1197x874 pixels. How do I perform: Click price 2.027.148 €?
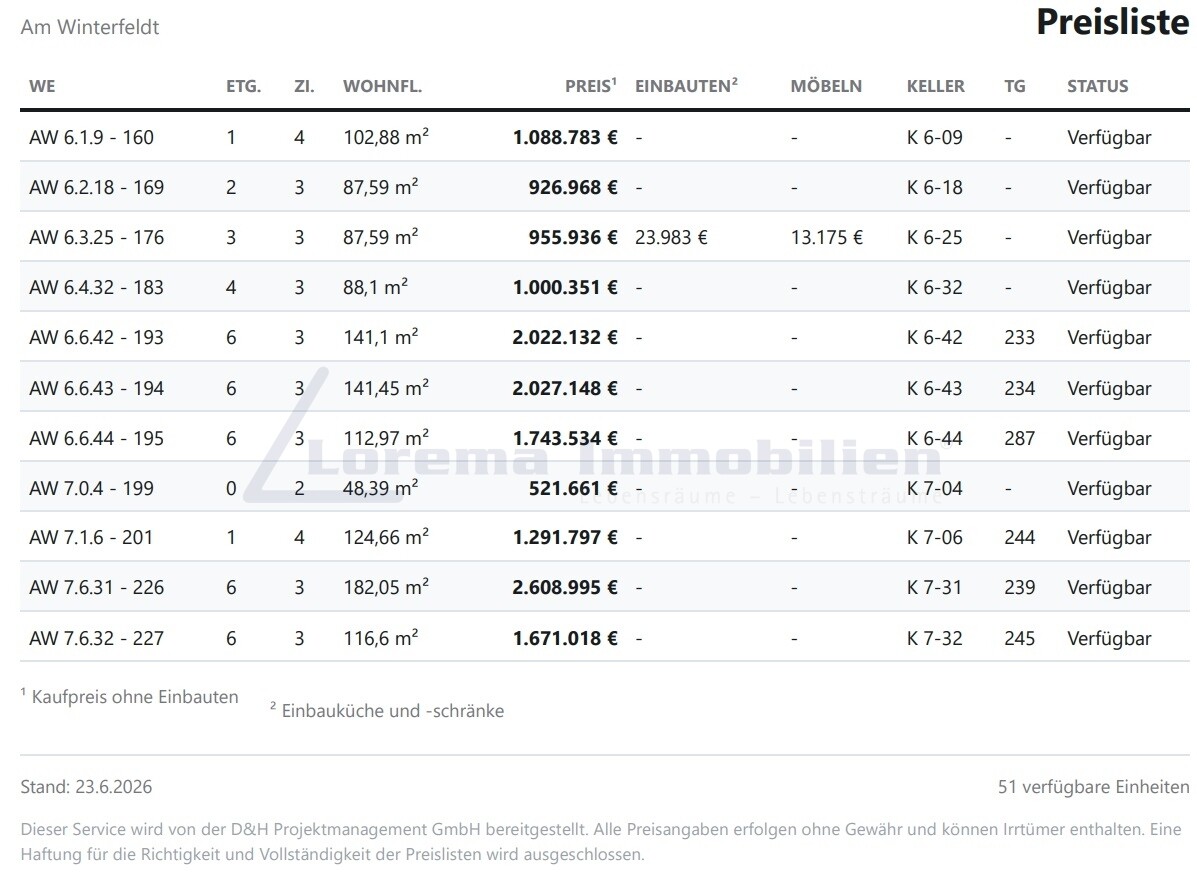click(565, 389)
